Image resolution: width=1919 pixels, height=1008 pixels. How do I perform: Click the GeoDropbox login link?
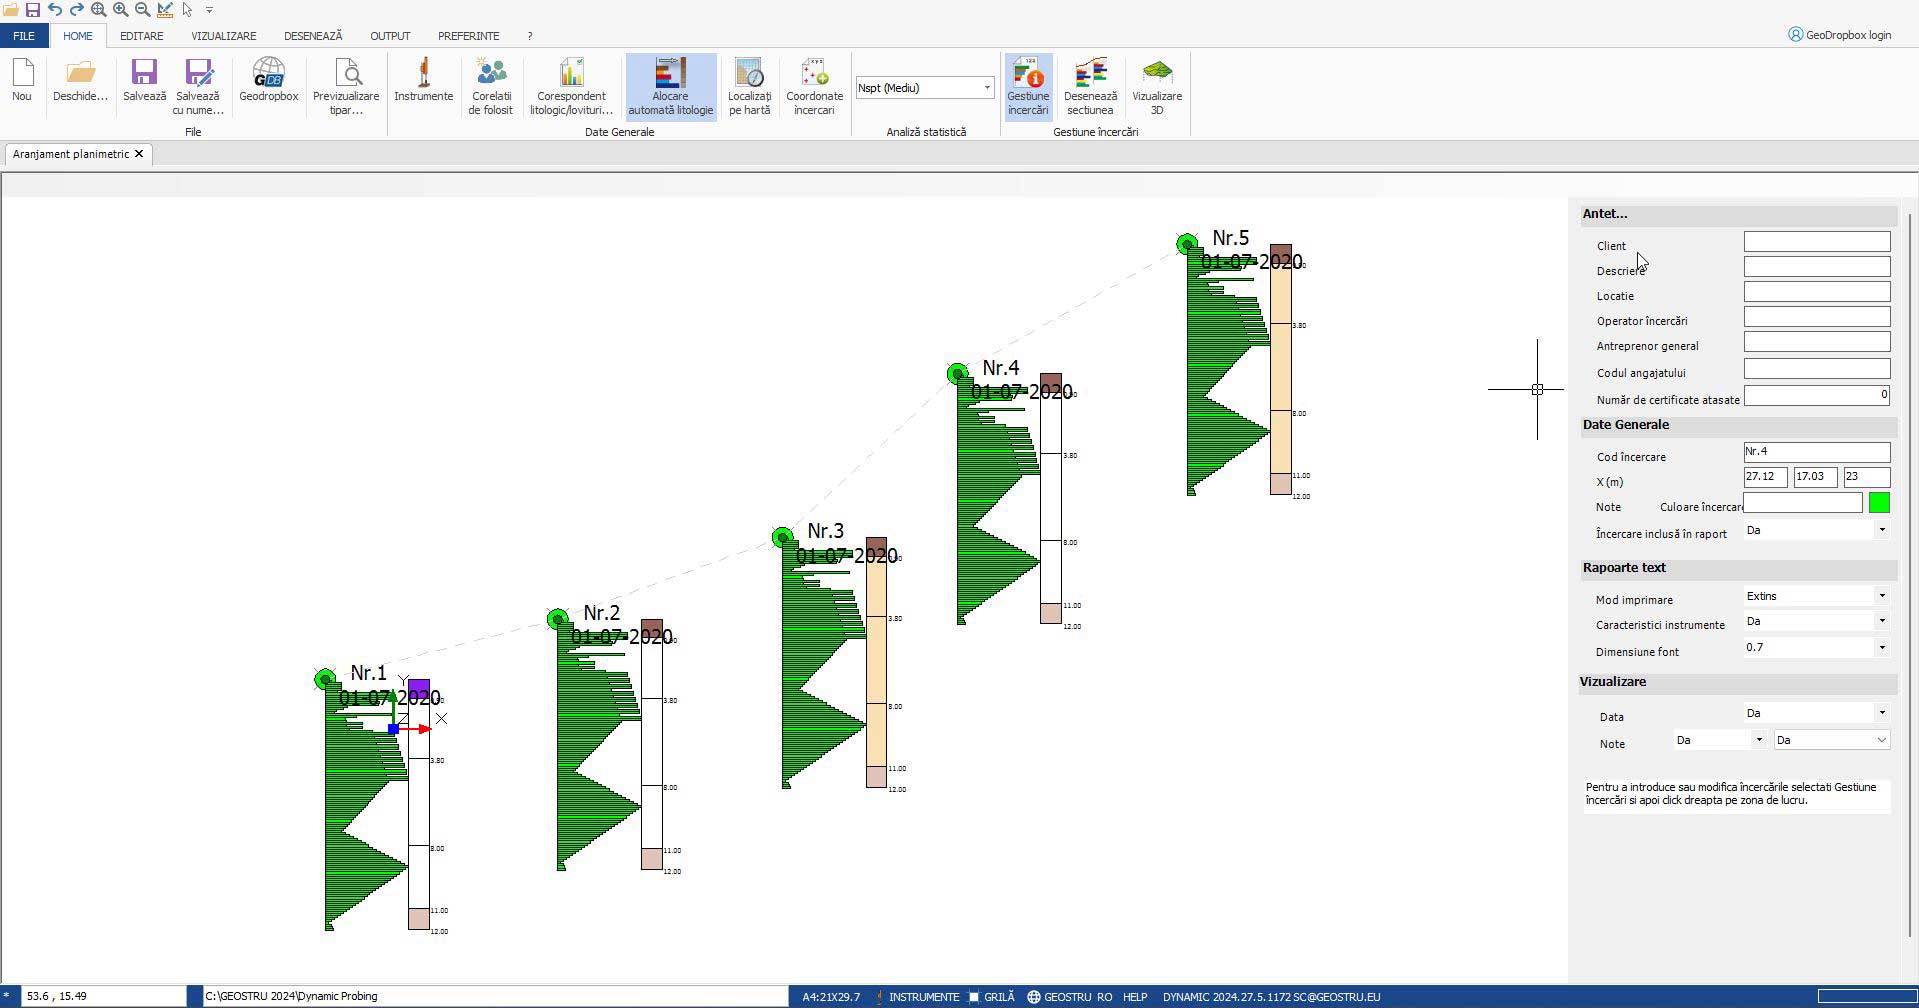pos(1840,35)
